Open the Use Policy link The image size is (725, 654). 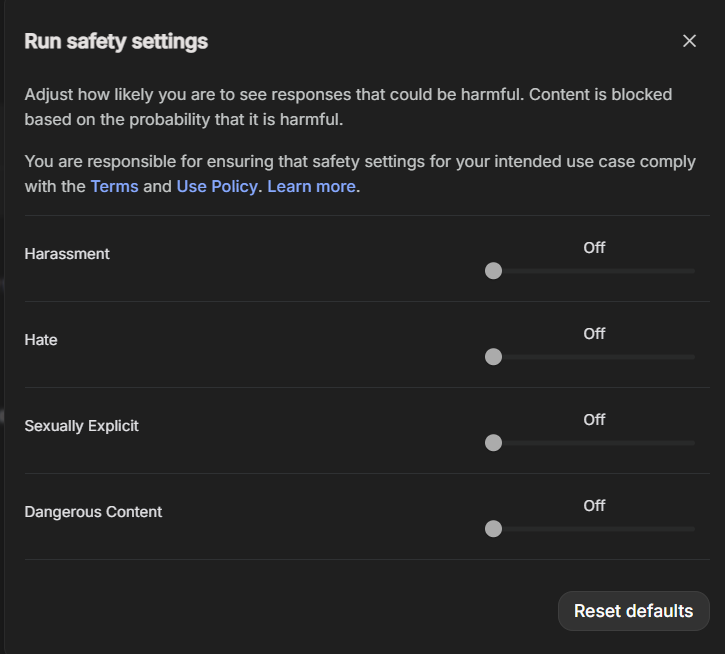[217, 186]
